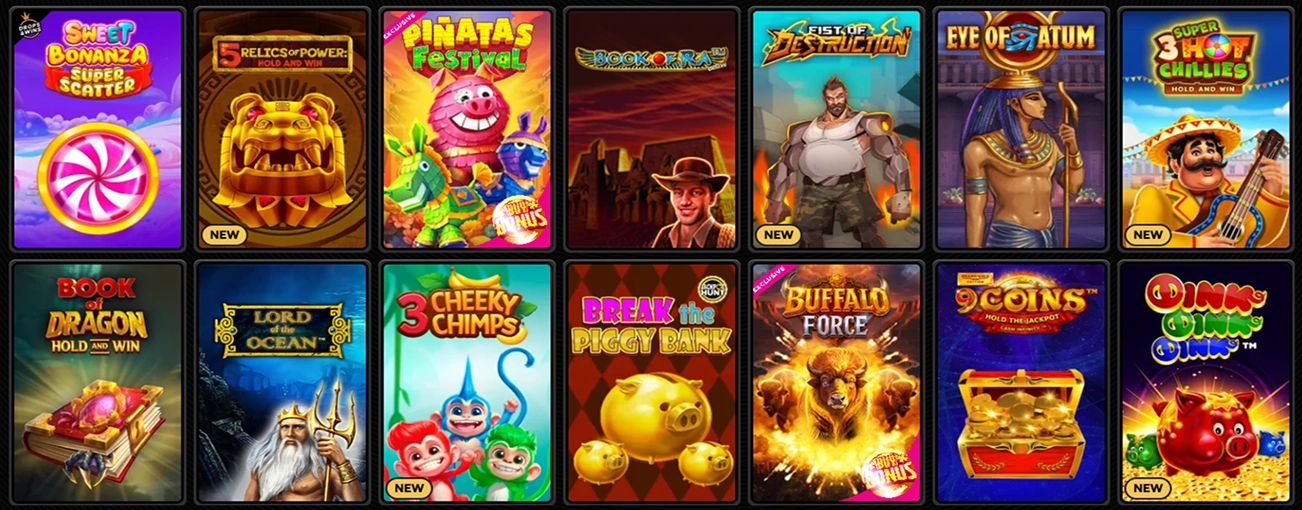Play the Oink Oink Oink game
Viewport: 1302px width, 510px height.
click(1205, 382)
